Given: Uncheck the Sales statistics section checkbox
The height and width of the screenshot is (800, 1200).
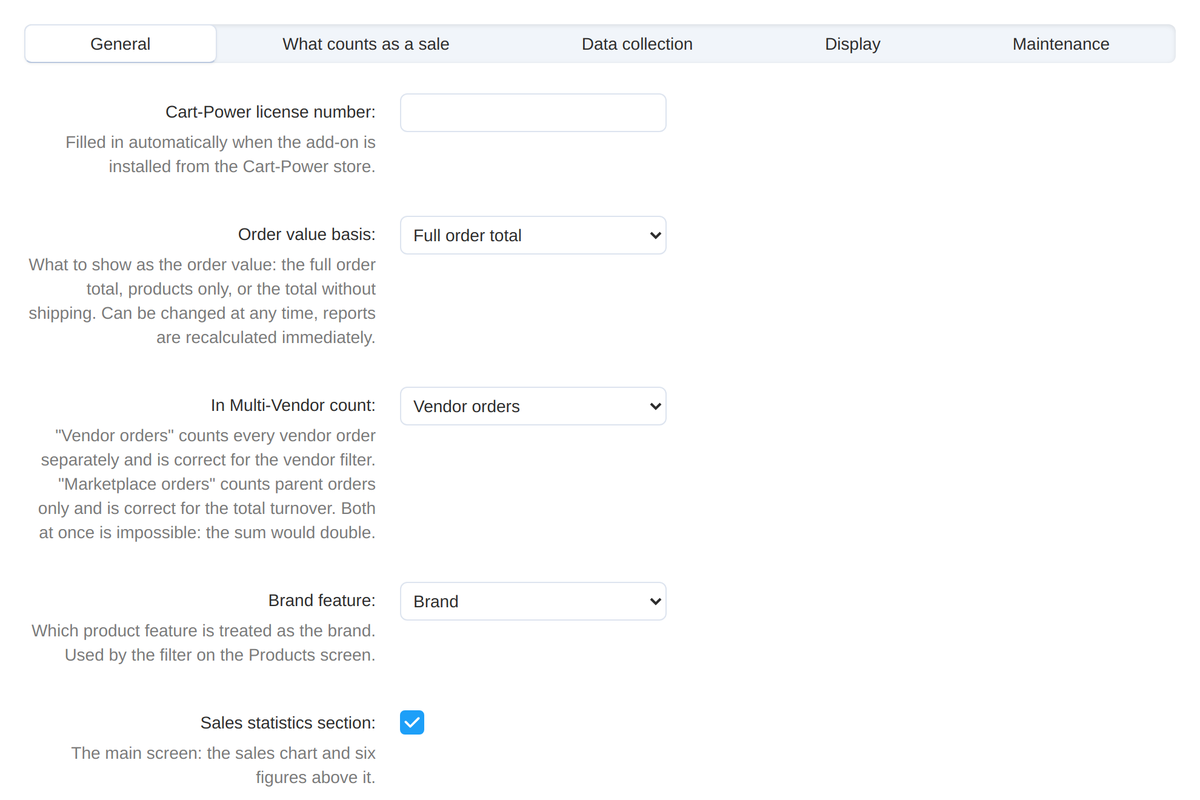Looking at the screenshot, I should [x=412, y=722].
